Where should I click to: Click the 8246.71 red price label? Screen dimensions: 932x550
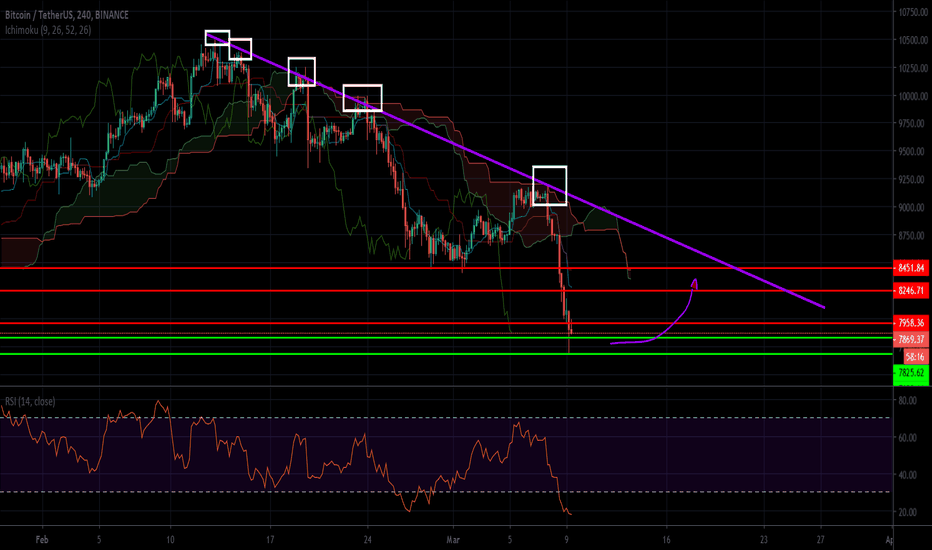point(911,291)
